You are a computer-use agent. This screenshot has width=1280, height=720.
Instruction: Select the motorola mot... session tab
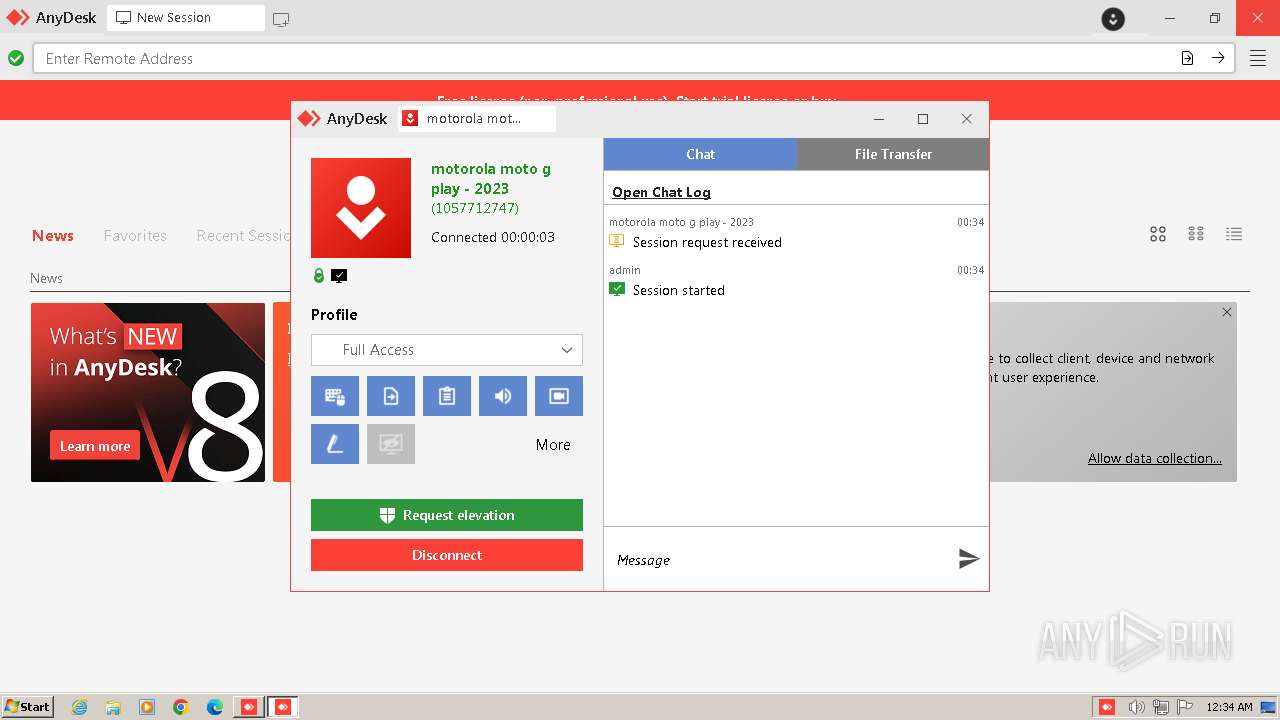pyautogui.click(x=477, y=118)
